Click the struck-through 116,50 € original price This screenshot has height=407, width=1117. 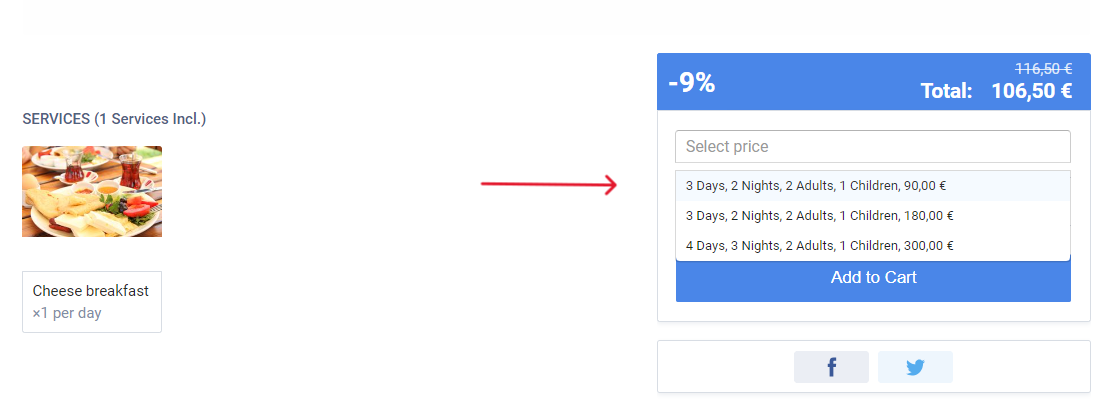[x=1044, y=68]
